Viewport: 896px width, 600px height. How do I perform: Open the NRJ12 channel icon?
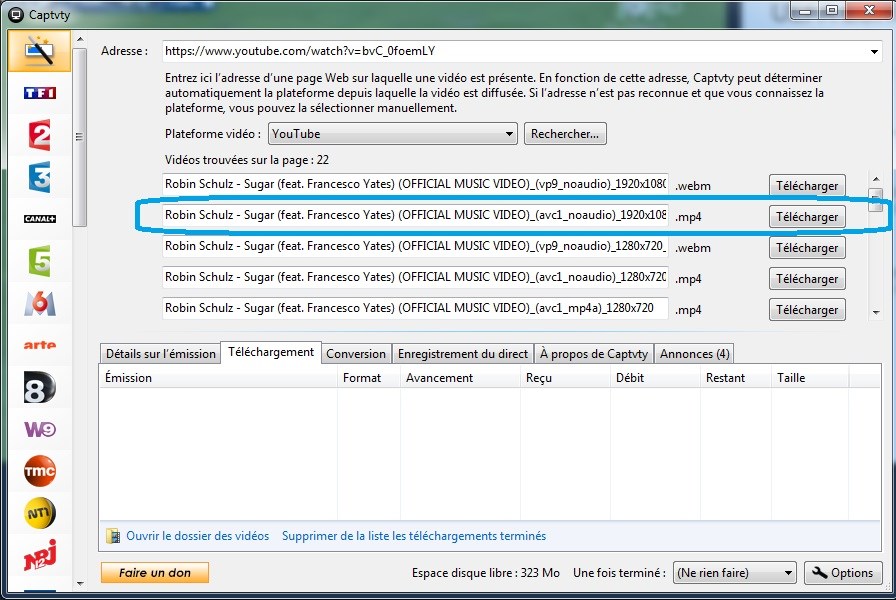point(39,555)
